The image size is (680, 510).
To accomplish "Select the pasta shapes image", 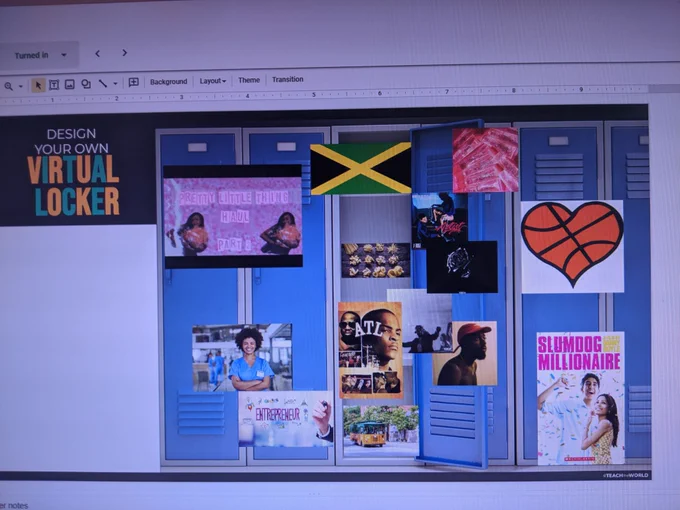I will (x=376, y=260).
